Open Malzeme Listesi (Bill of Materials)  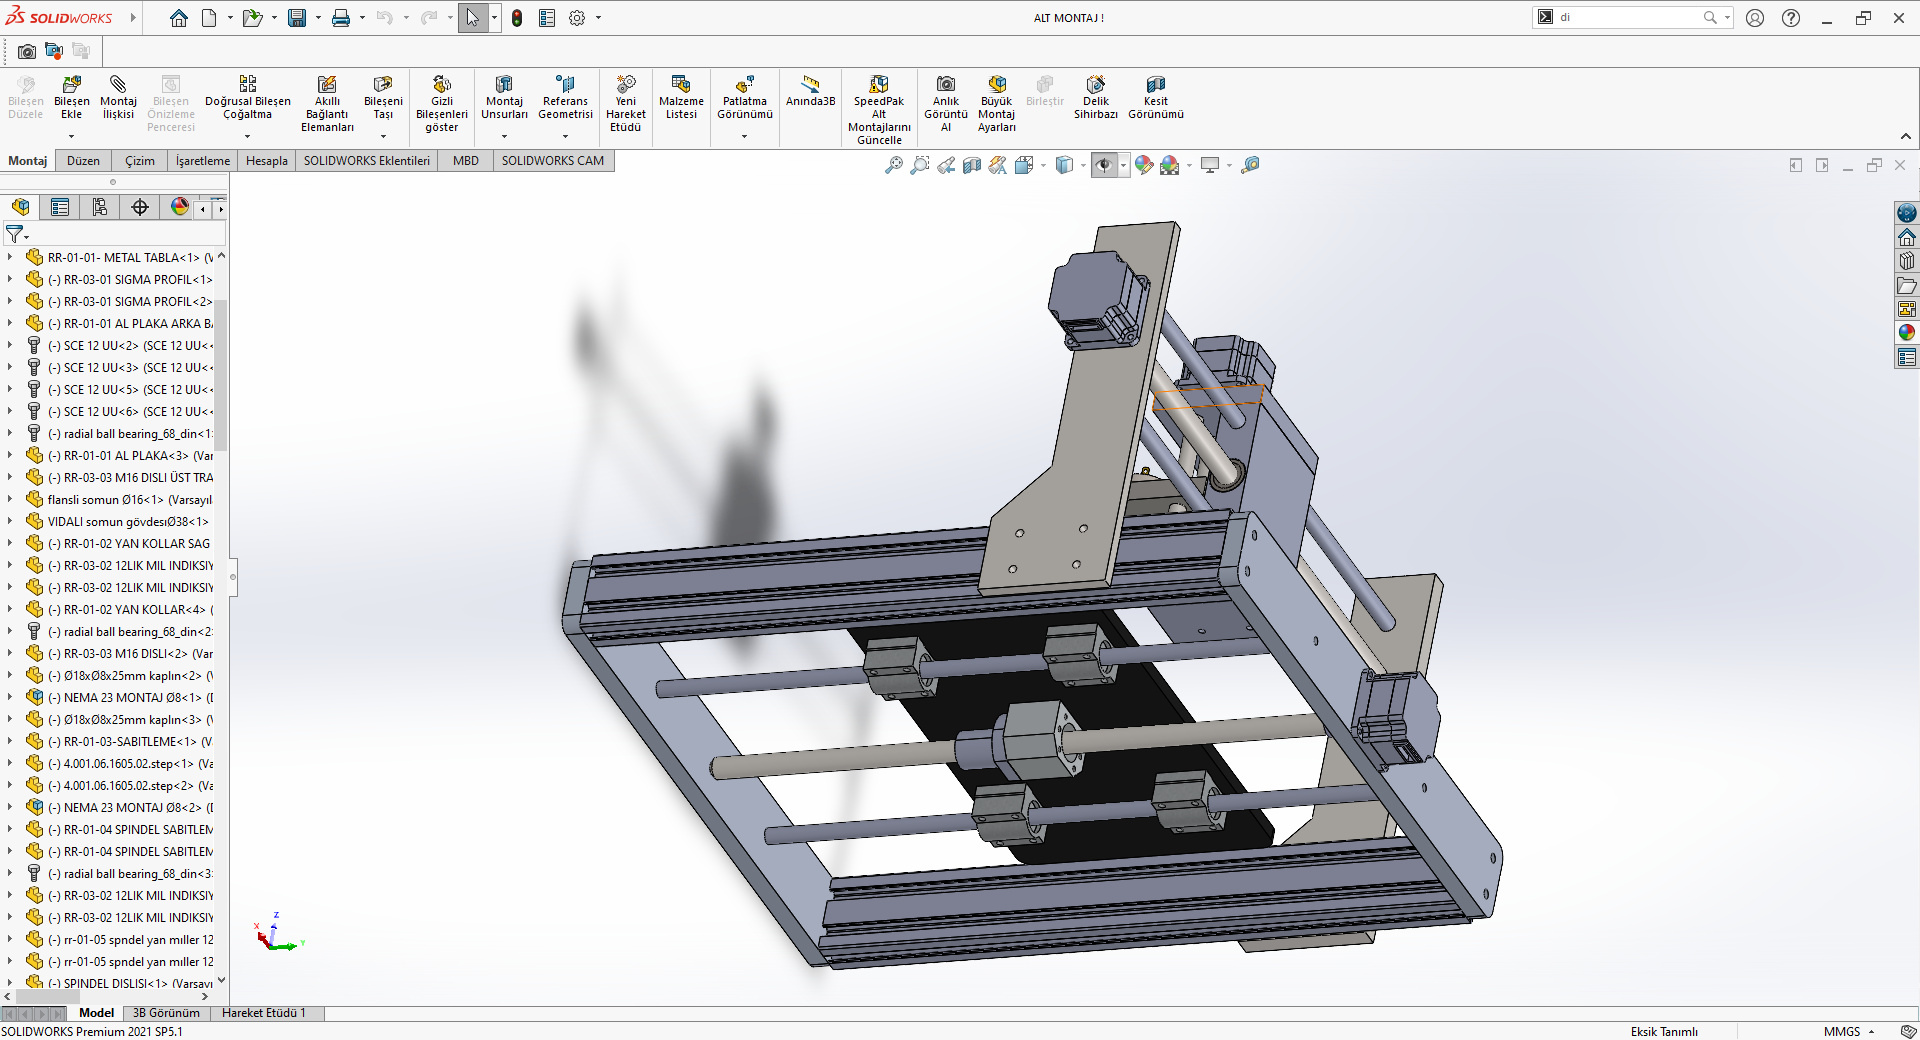coord(681,97)
